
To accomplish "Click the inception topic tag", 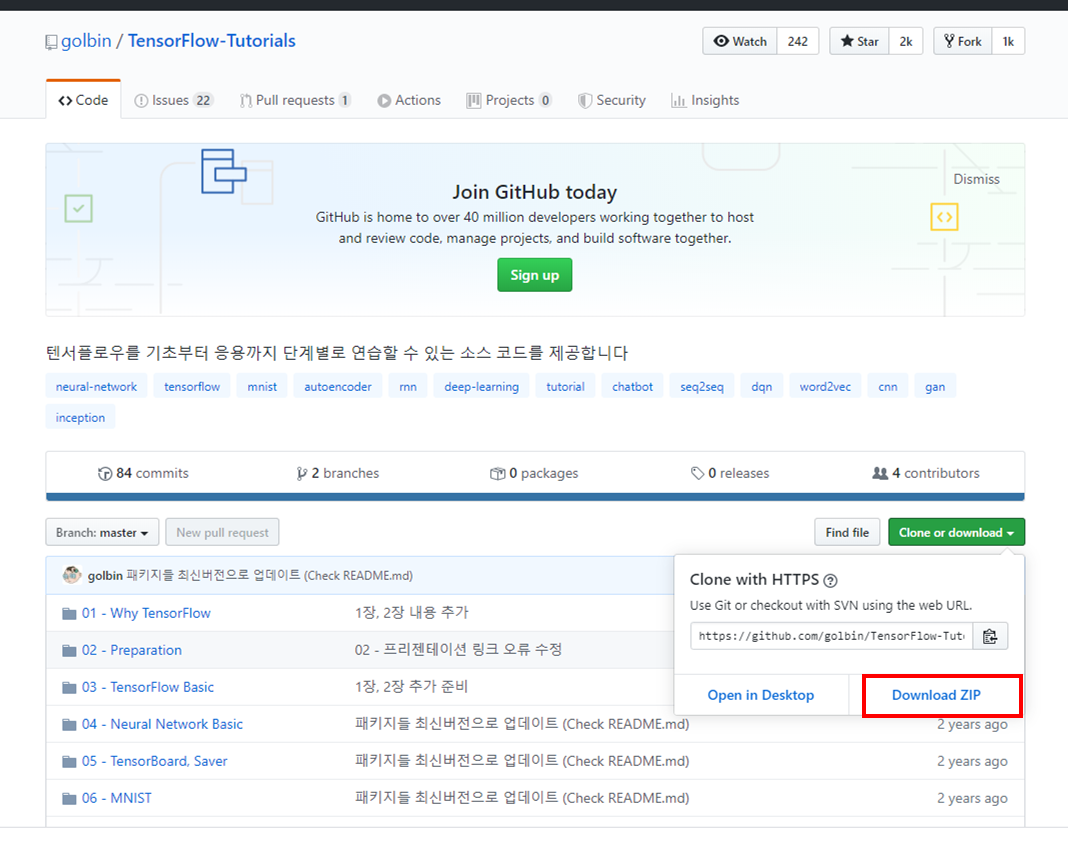I will (80, 418).
